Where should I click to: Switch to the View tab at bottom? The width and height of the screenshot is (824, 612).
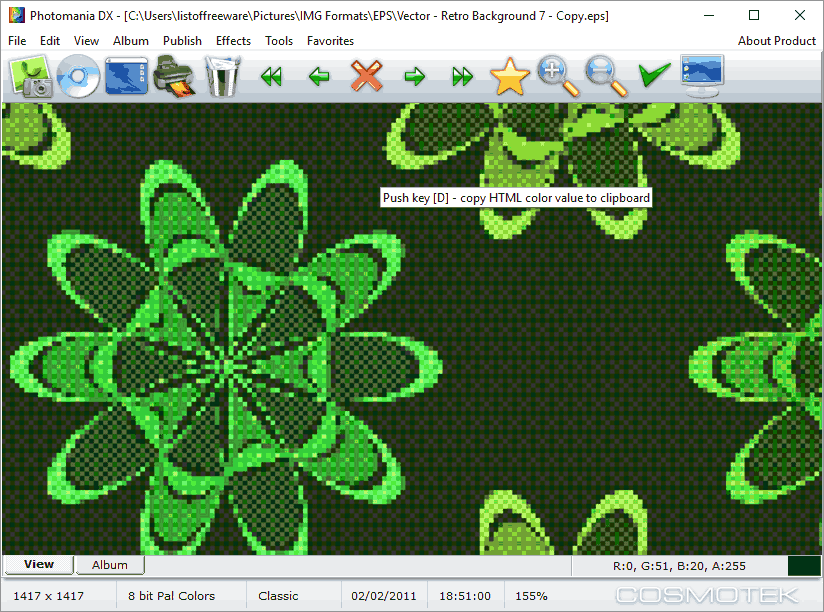[x=39, y=564]
